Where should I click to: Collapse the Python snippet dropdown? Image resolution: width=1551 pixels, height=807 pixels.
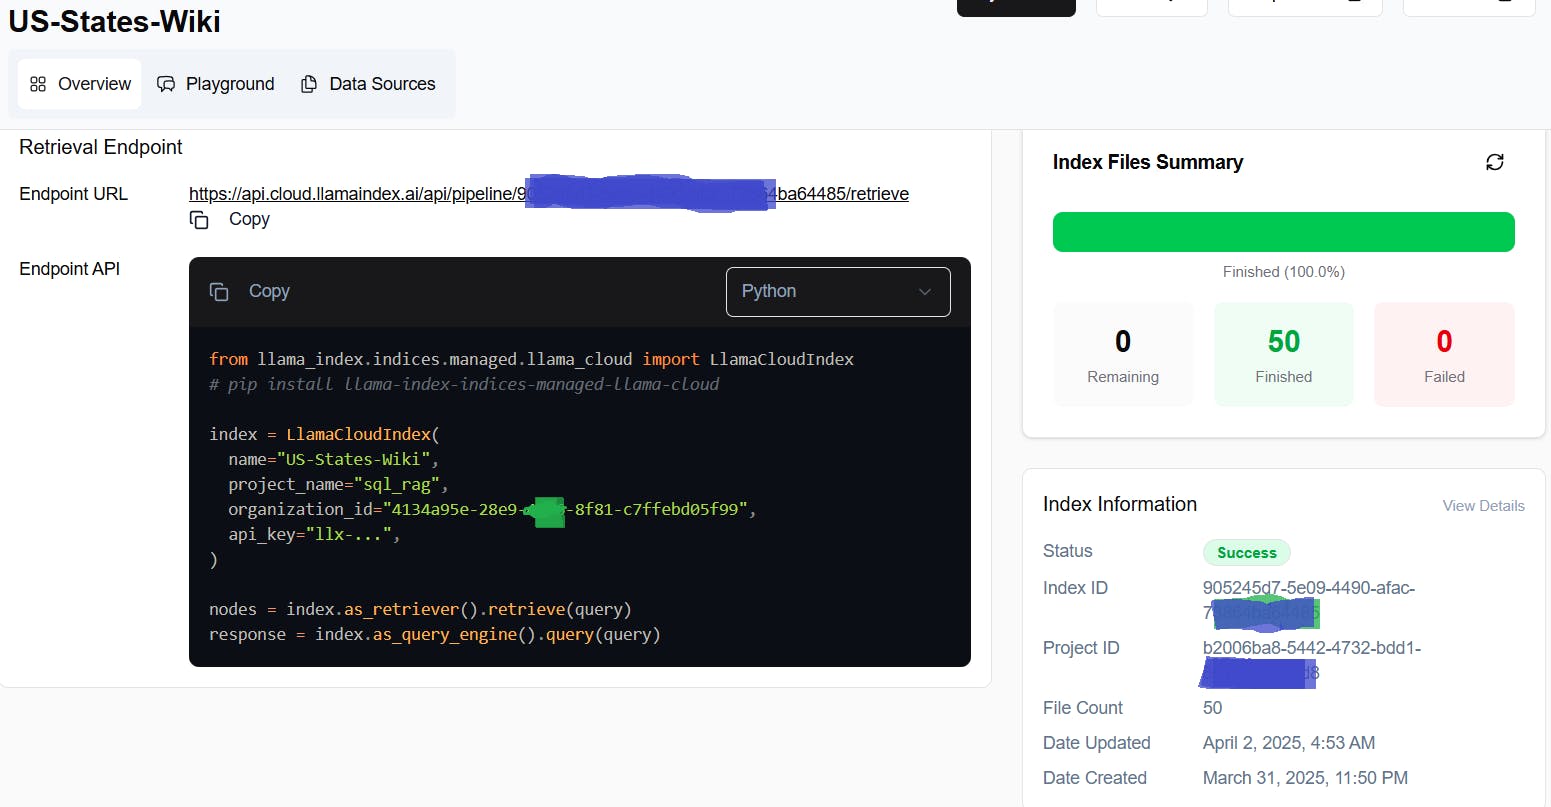coord(838,291)
